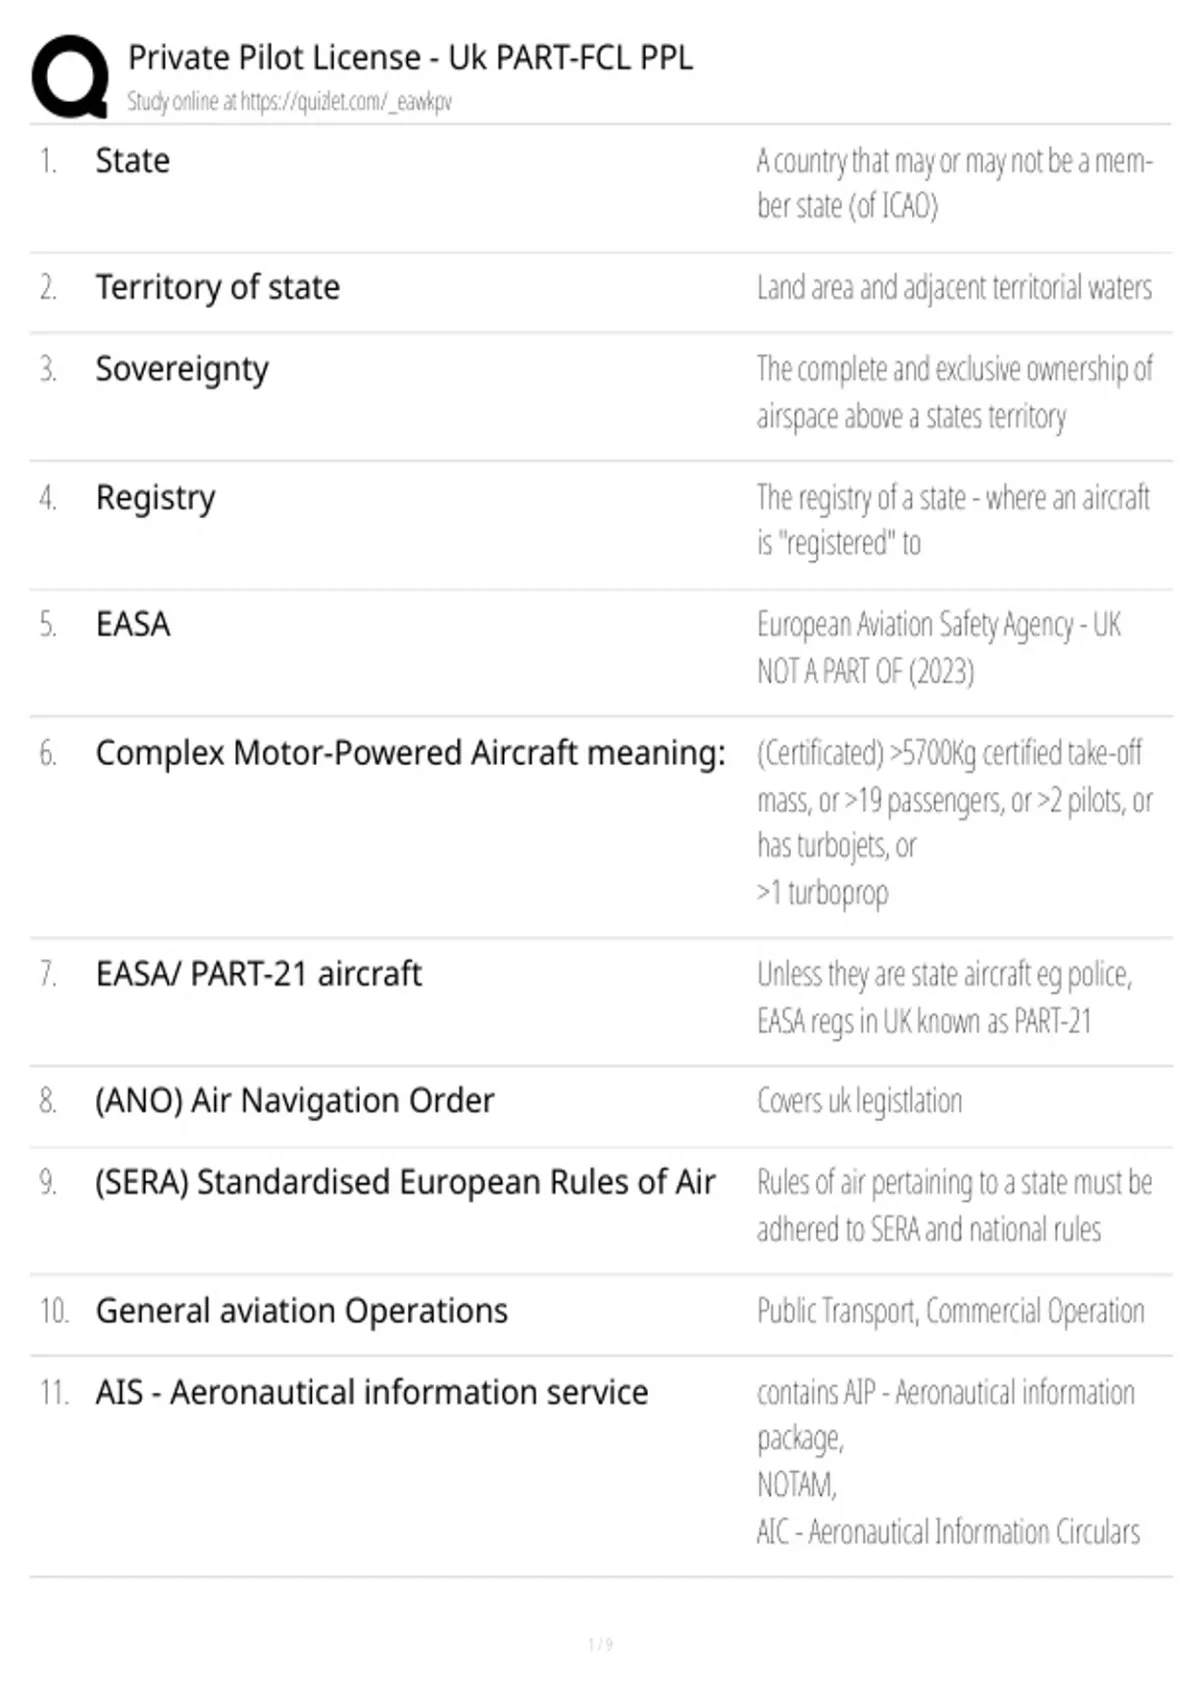Click the page number indicator at bottom
The width and height of the screenshot is (1200, 1700).
point(601,1644)
